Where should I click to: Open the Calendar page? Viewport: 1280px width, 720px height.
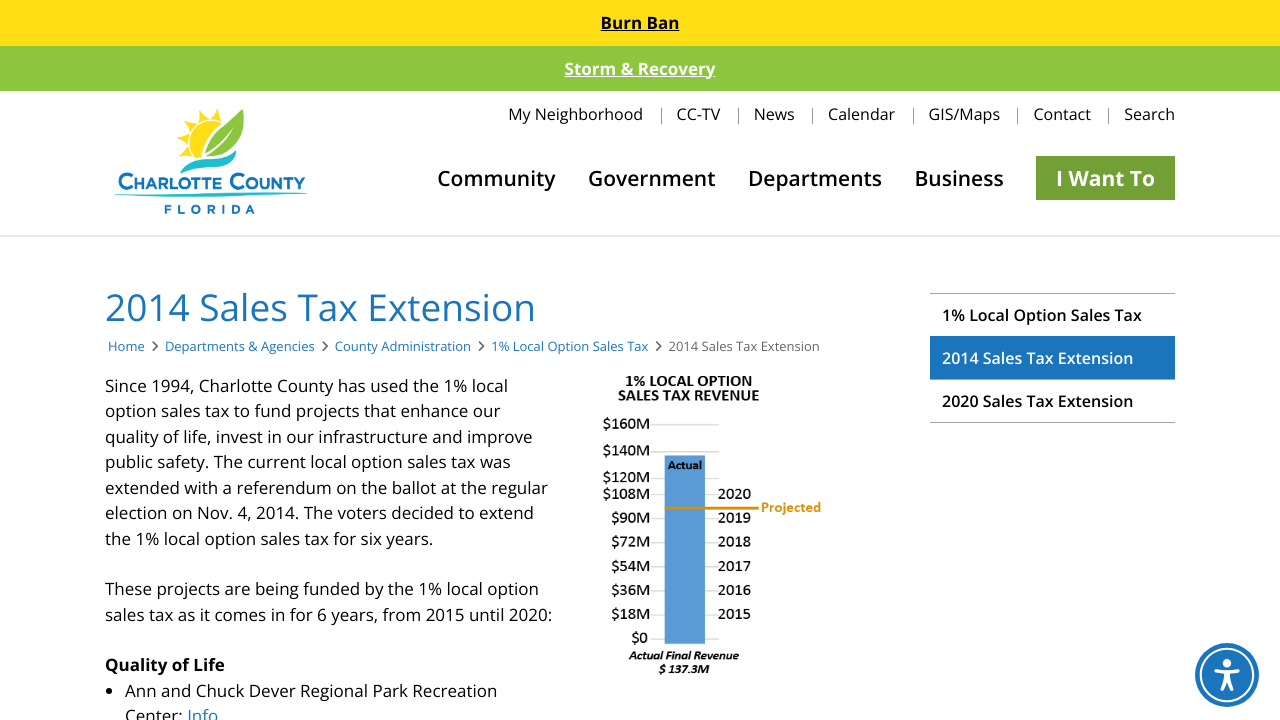(861, 114)
